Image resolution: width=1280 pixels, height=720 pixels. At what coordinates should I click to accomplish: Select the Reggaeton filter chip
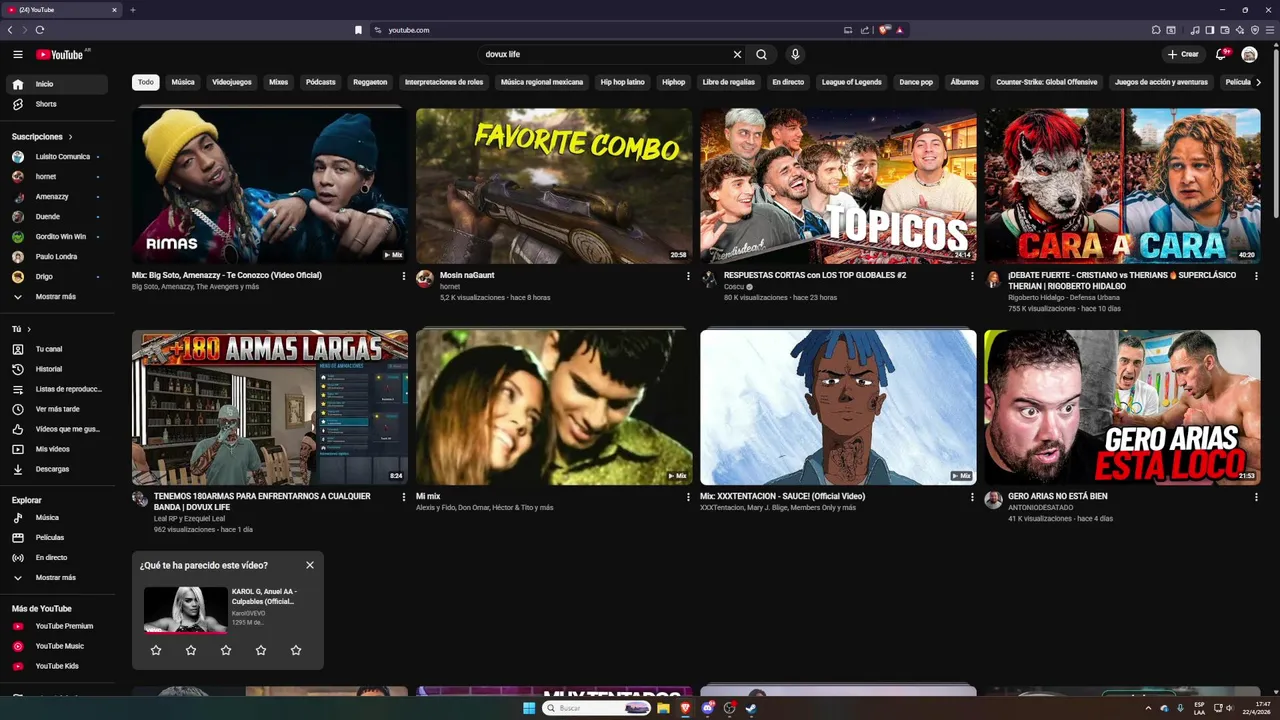click(370, 82)
